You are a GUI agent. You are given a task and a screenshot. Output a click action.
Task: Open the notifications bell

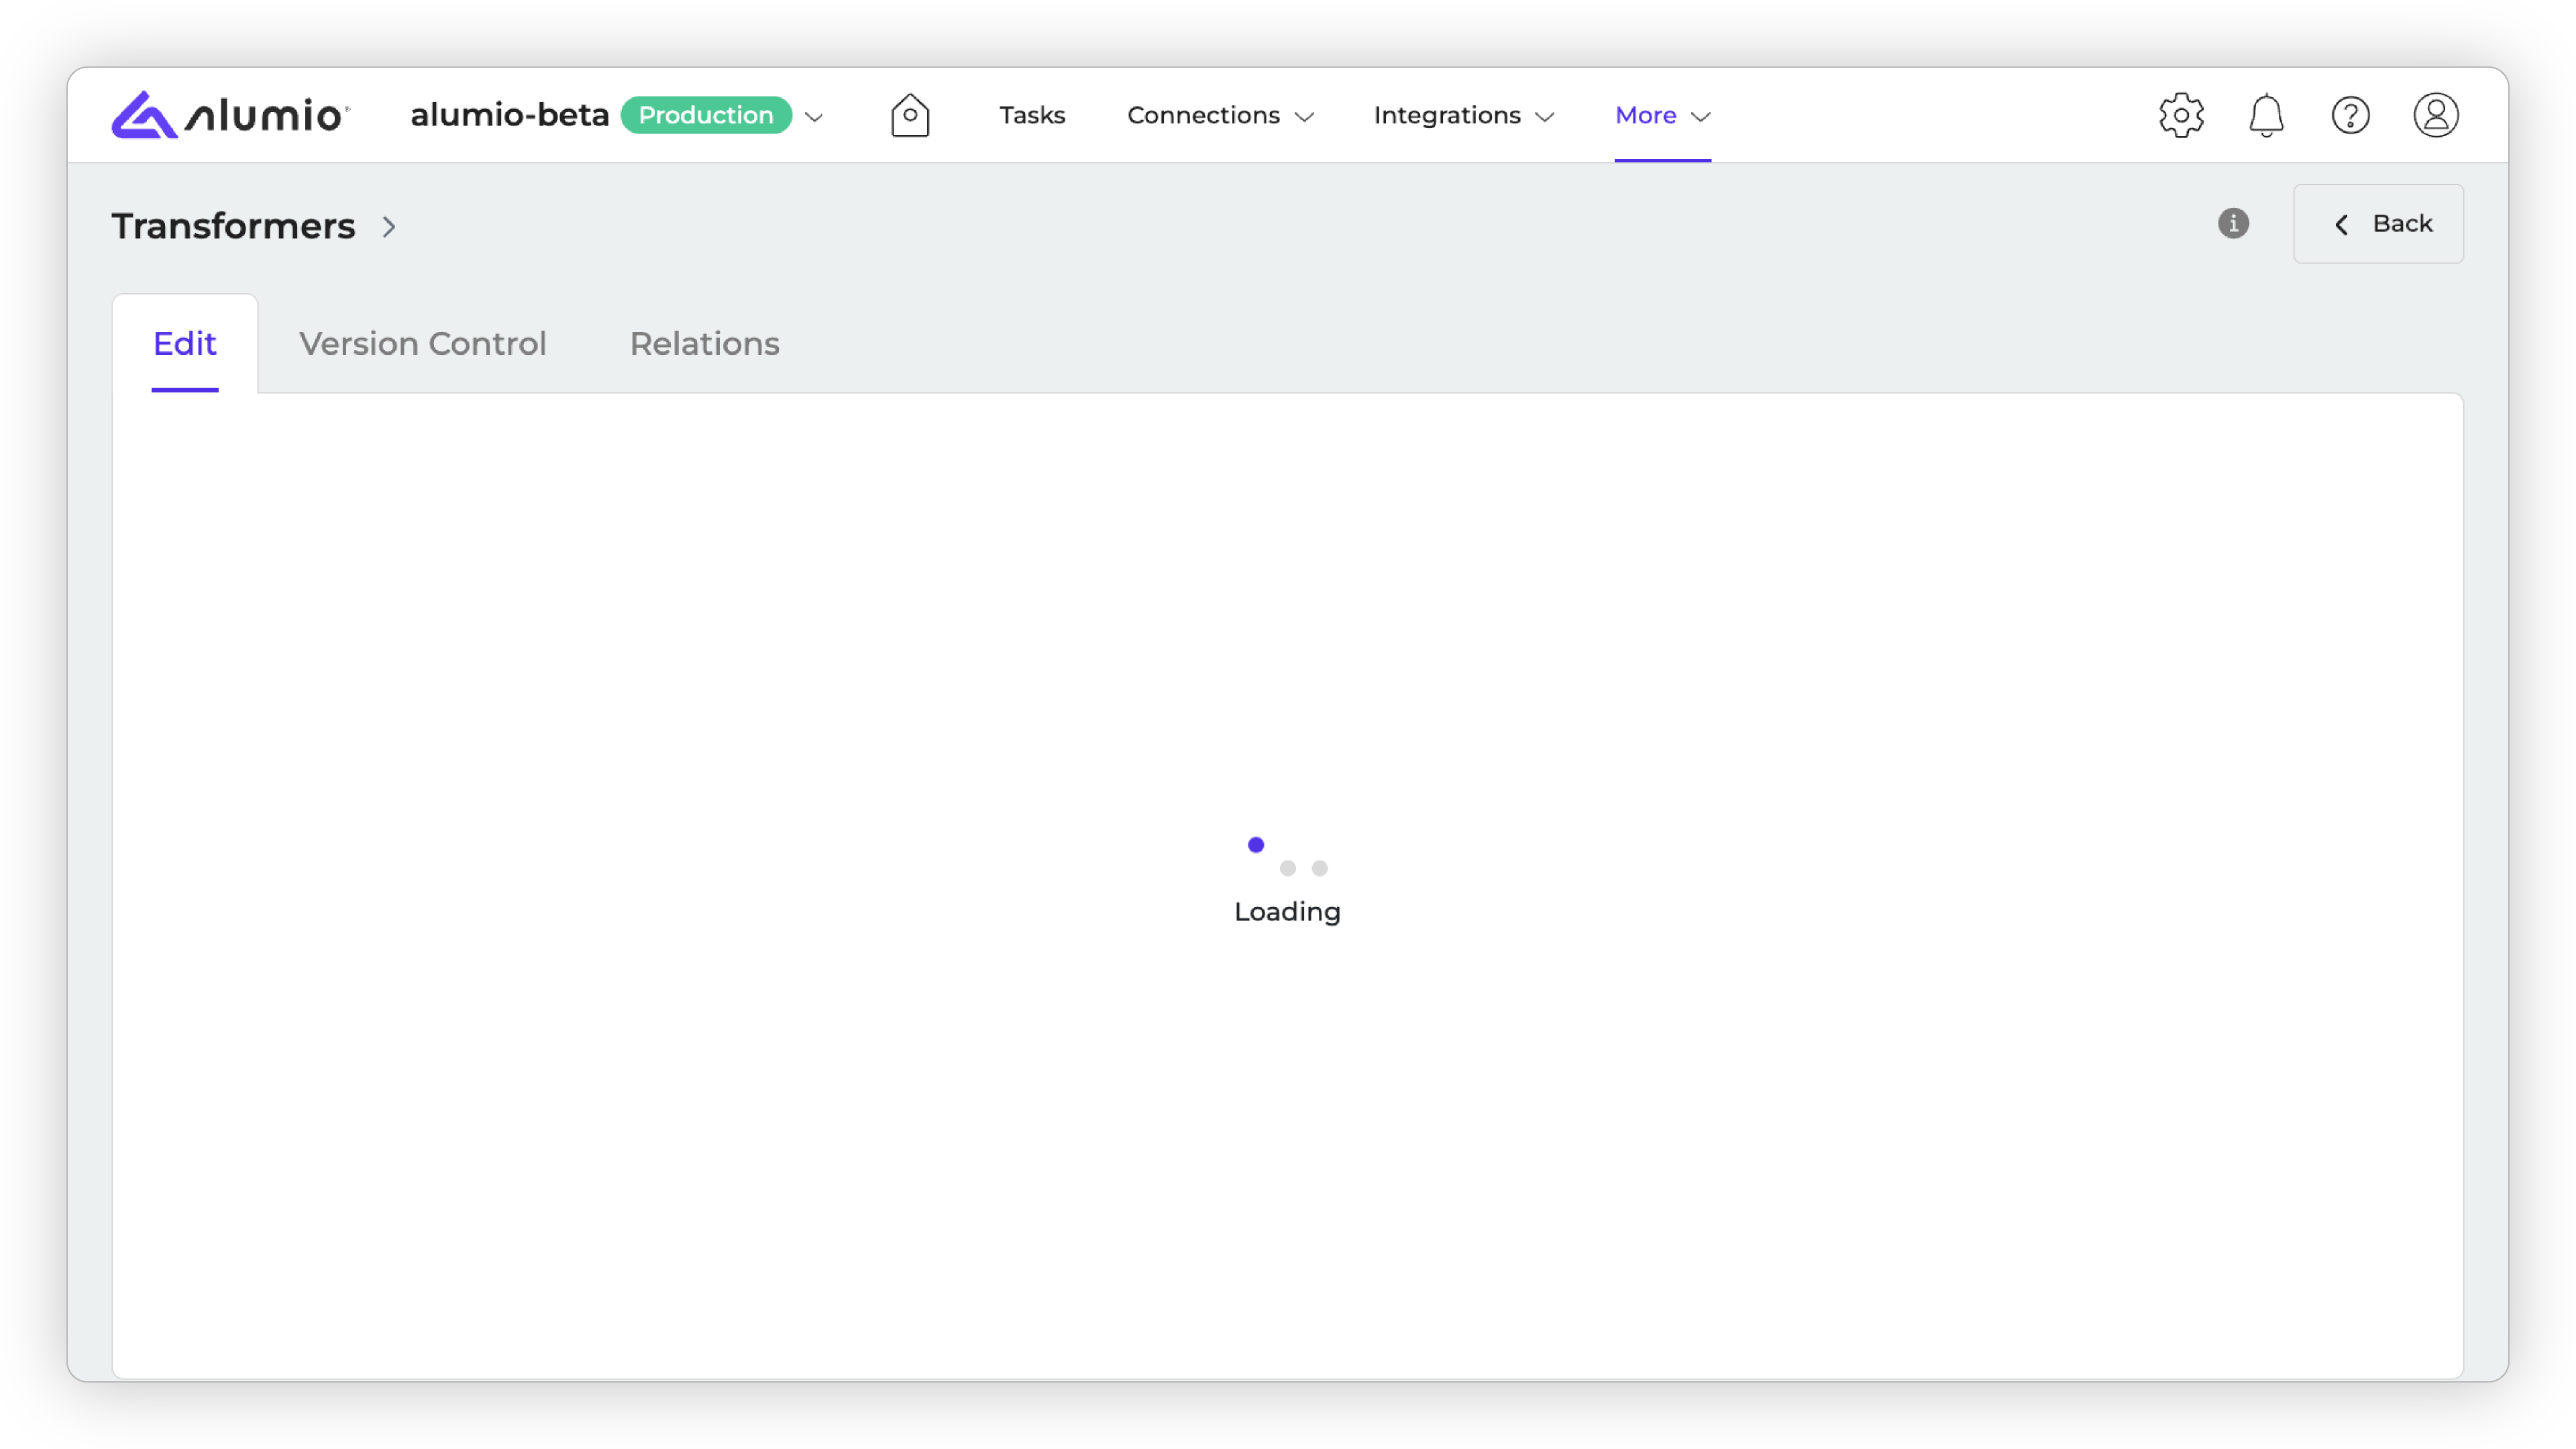click(2266, 115)
